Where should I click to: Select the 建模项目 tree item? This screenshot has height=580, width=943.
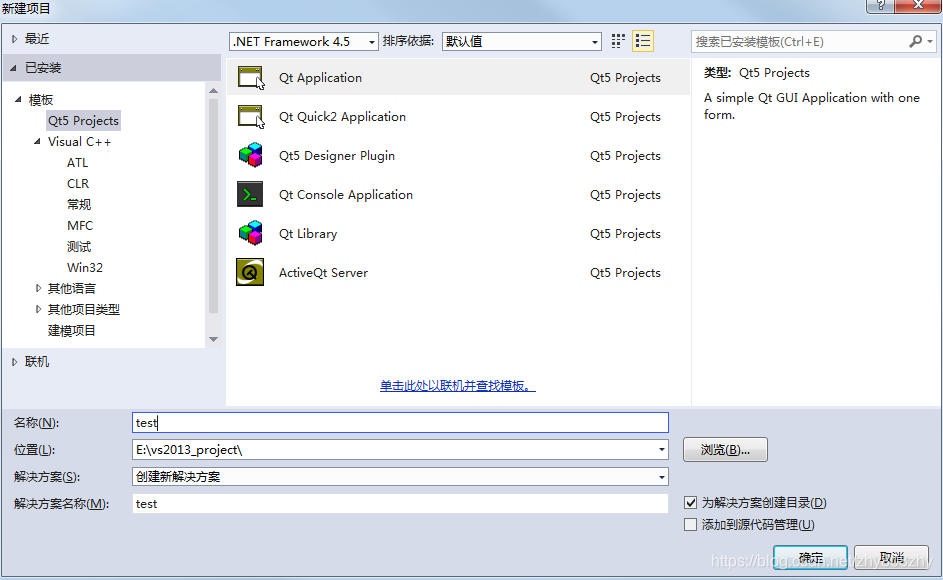pyautogui.click(x=72, y=330)
